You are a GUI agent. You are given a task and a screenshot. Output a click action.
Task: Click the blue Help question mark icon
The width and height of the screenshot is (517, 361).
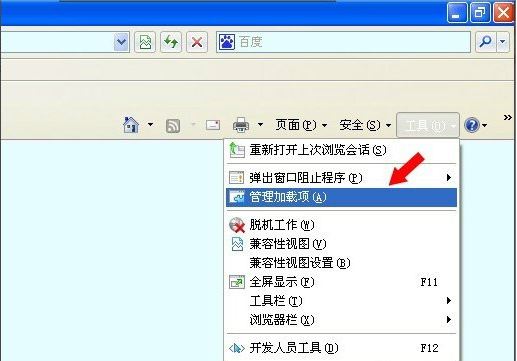tap(472, 125)
